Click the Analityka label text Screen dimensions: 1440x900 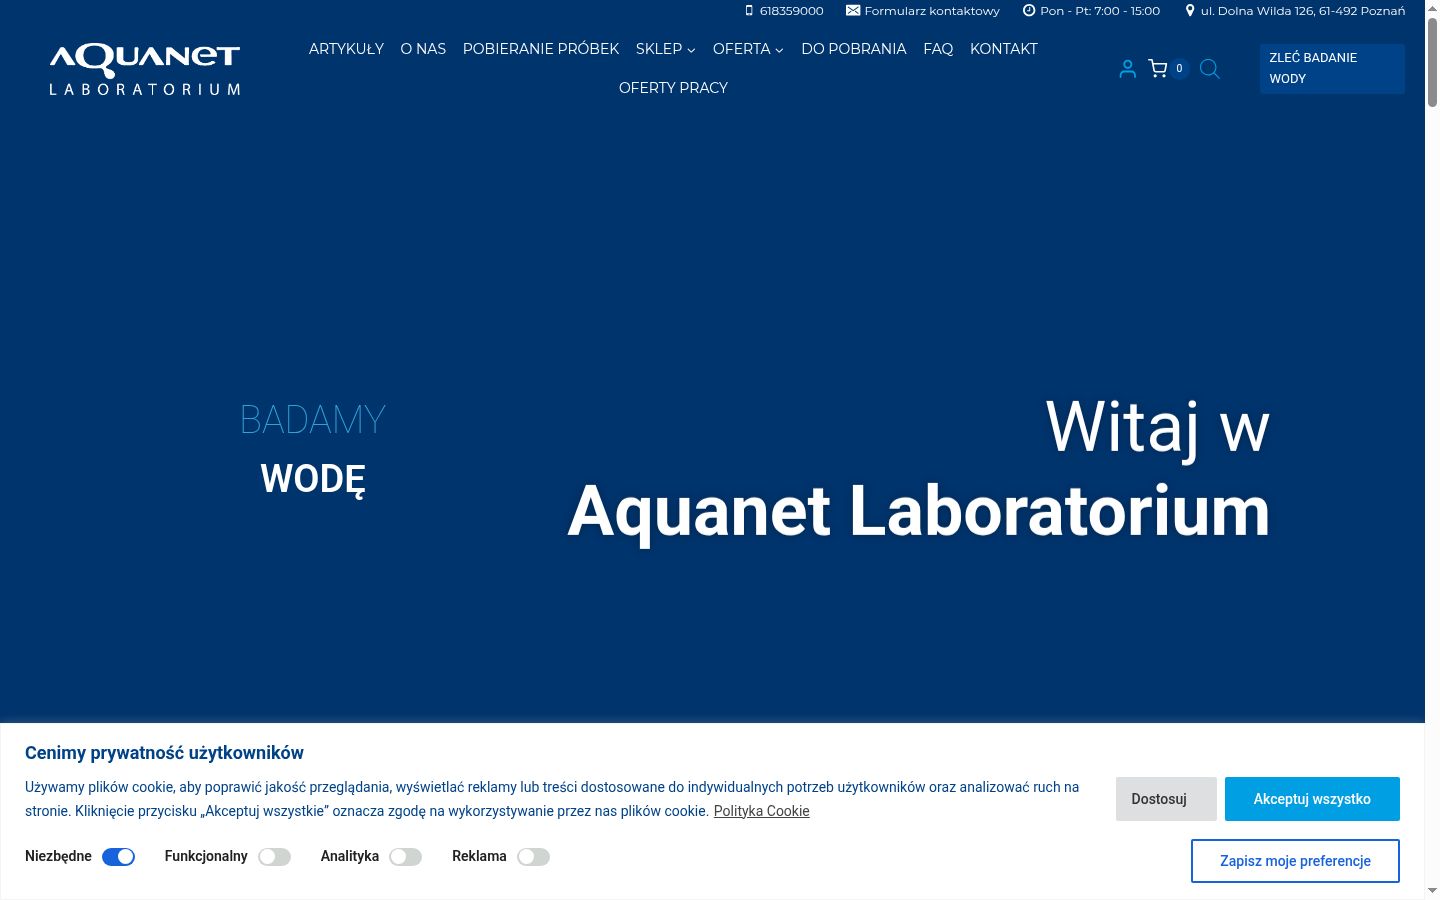[x=350, y=856]
